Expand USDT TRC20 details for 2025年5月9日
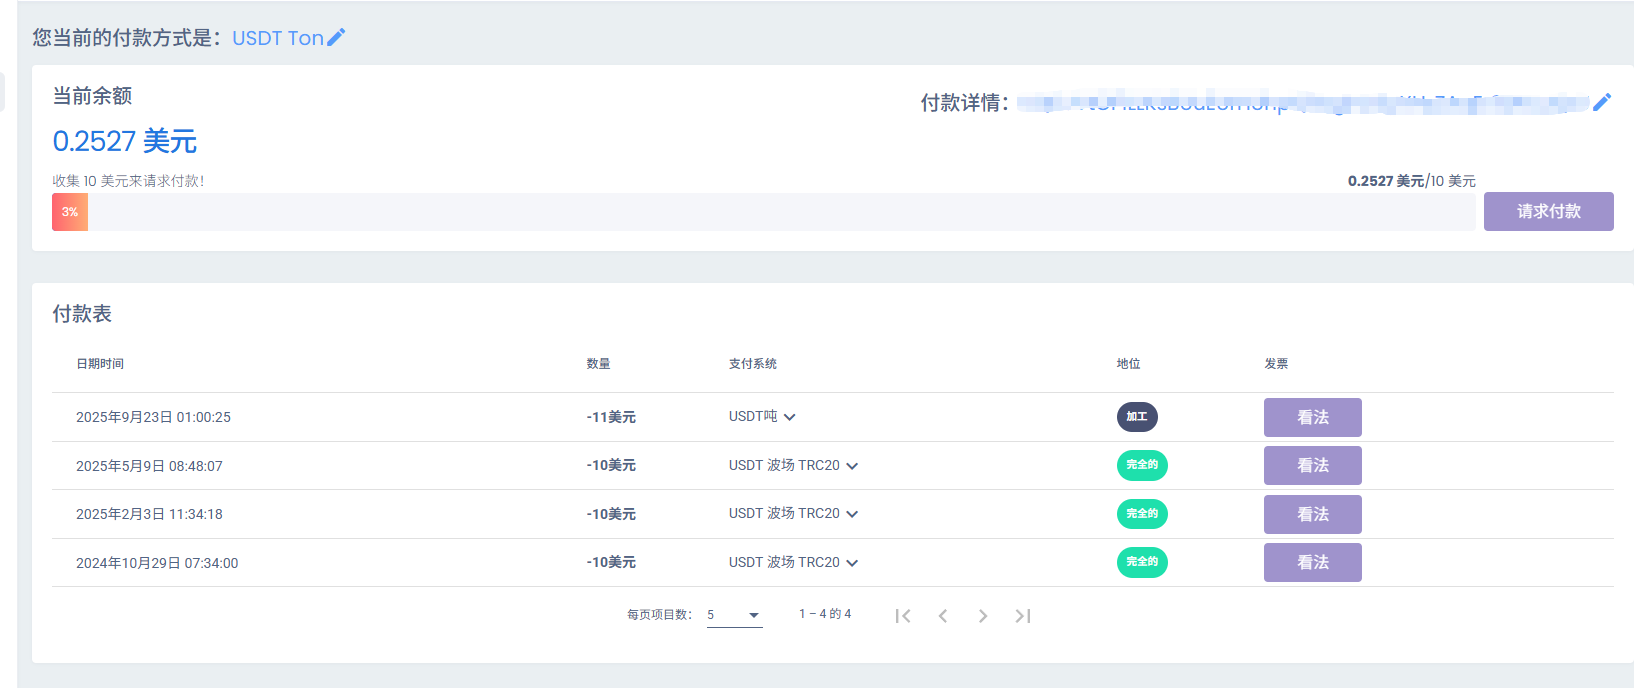Viewport: 1634px width, 688px height. (852, 466)
